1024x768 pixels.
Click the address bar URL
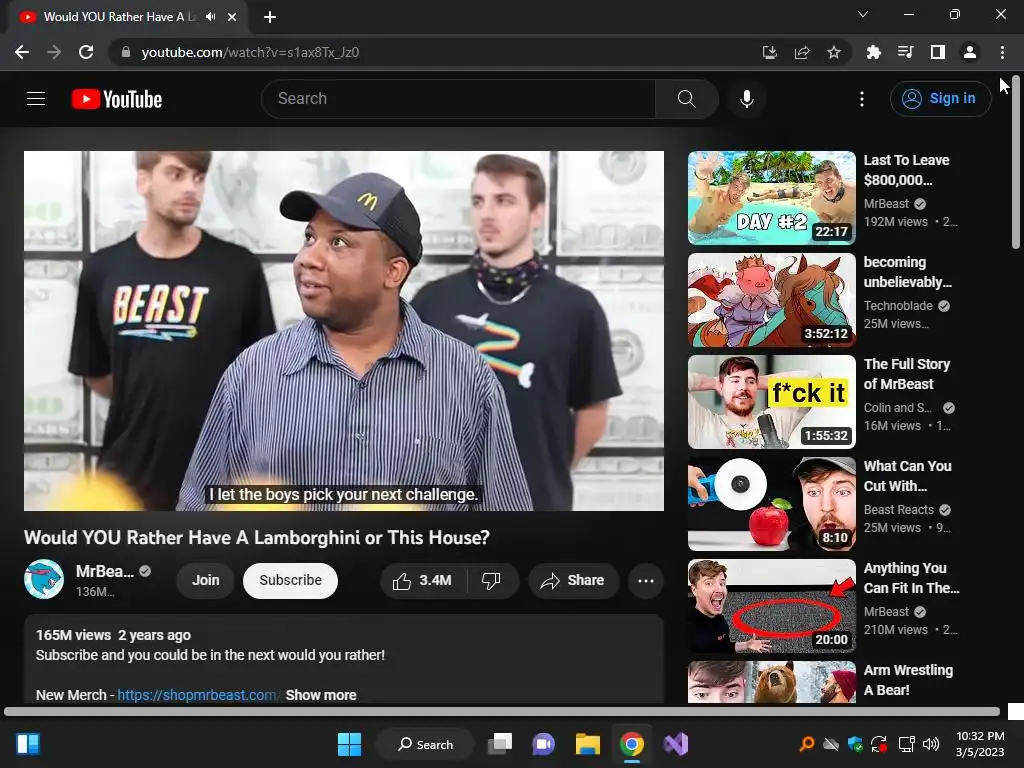pos(250,52)
